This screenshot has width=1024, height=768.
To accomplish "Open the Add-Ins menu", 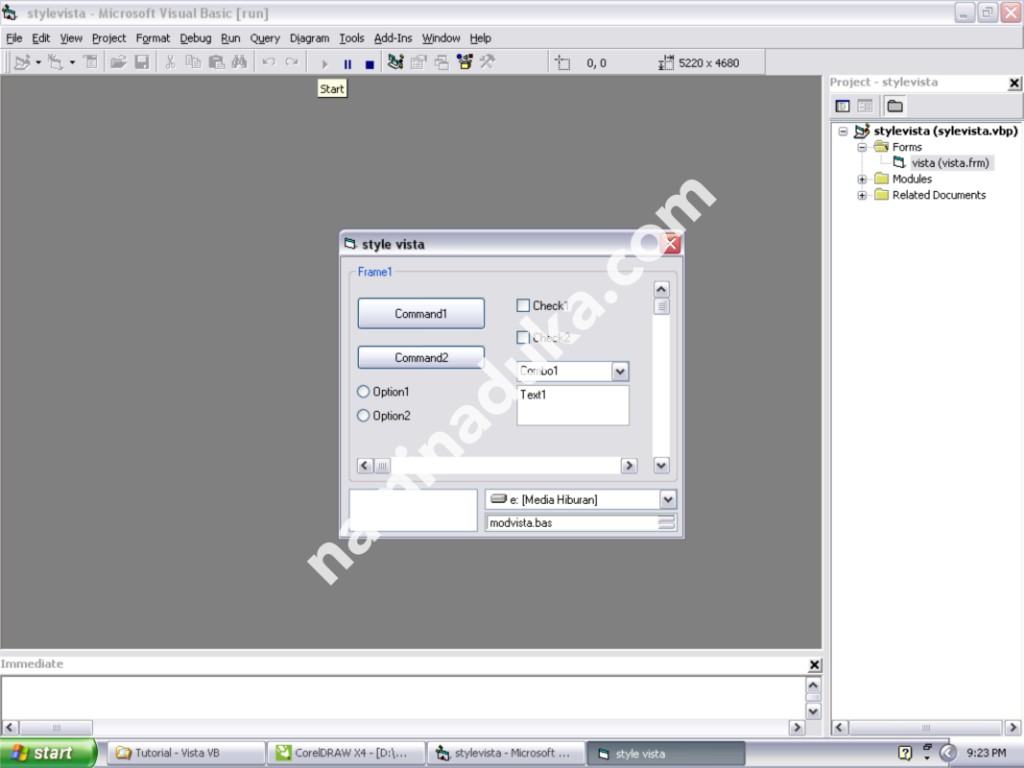I will [393, 38].
